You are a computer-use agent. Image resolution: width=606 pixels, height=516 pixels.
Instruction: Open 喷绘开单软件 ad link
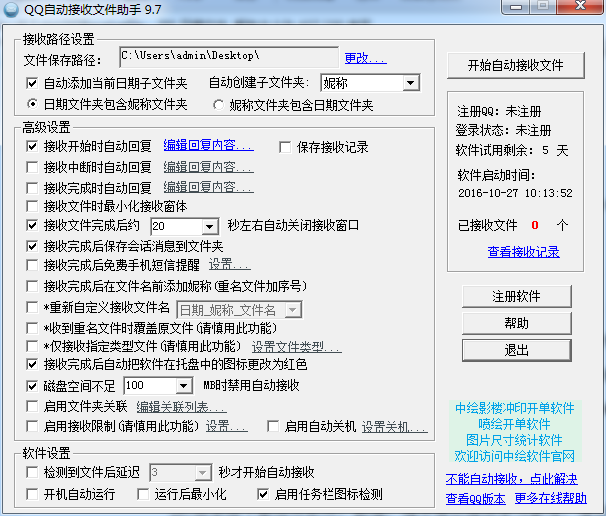click(514, 424)
